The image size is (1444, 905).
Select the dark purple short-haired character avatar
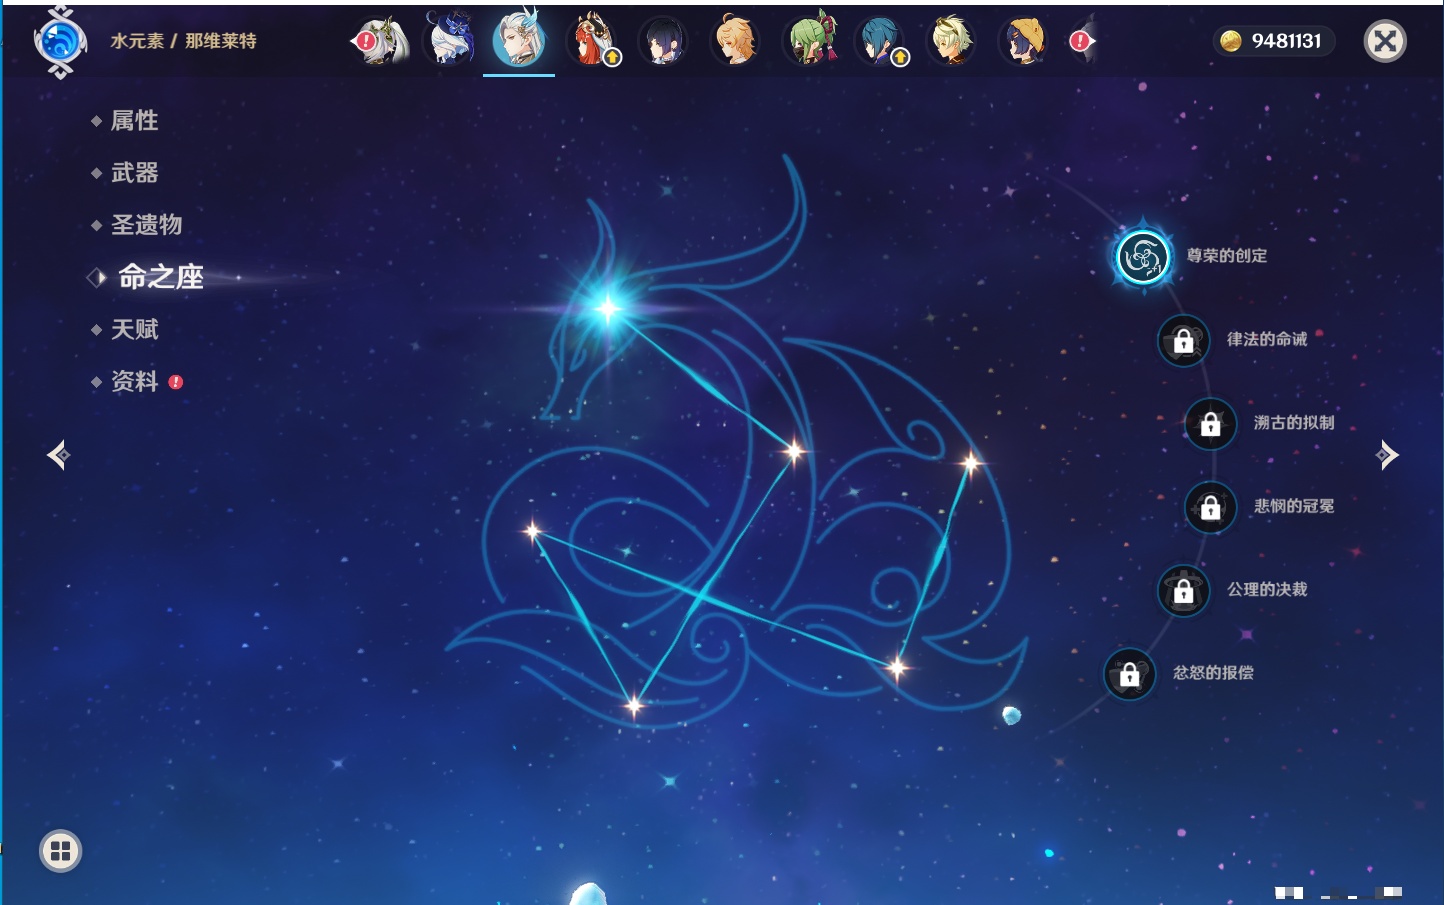[x=663, y=41]
